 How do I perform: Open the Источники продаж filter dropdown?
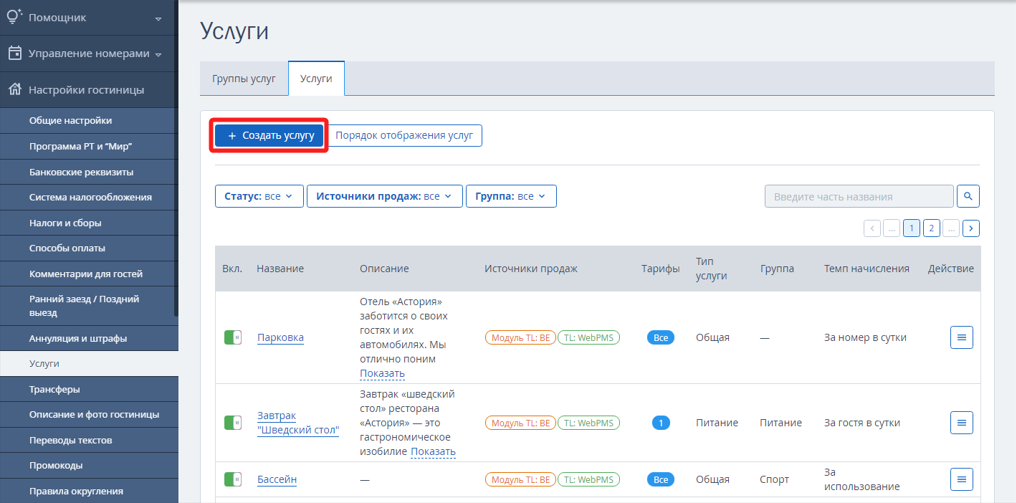(x=385, y=196)
